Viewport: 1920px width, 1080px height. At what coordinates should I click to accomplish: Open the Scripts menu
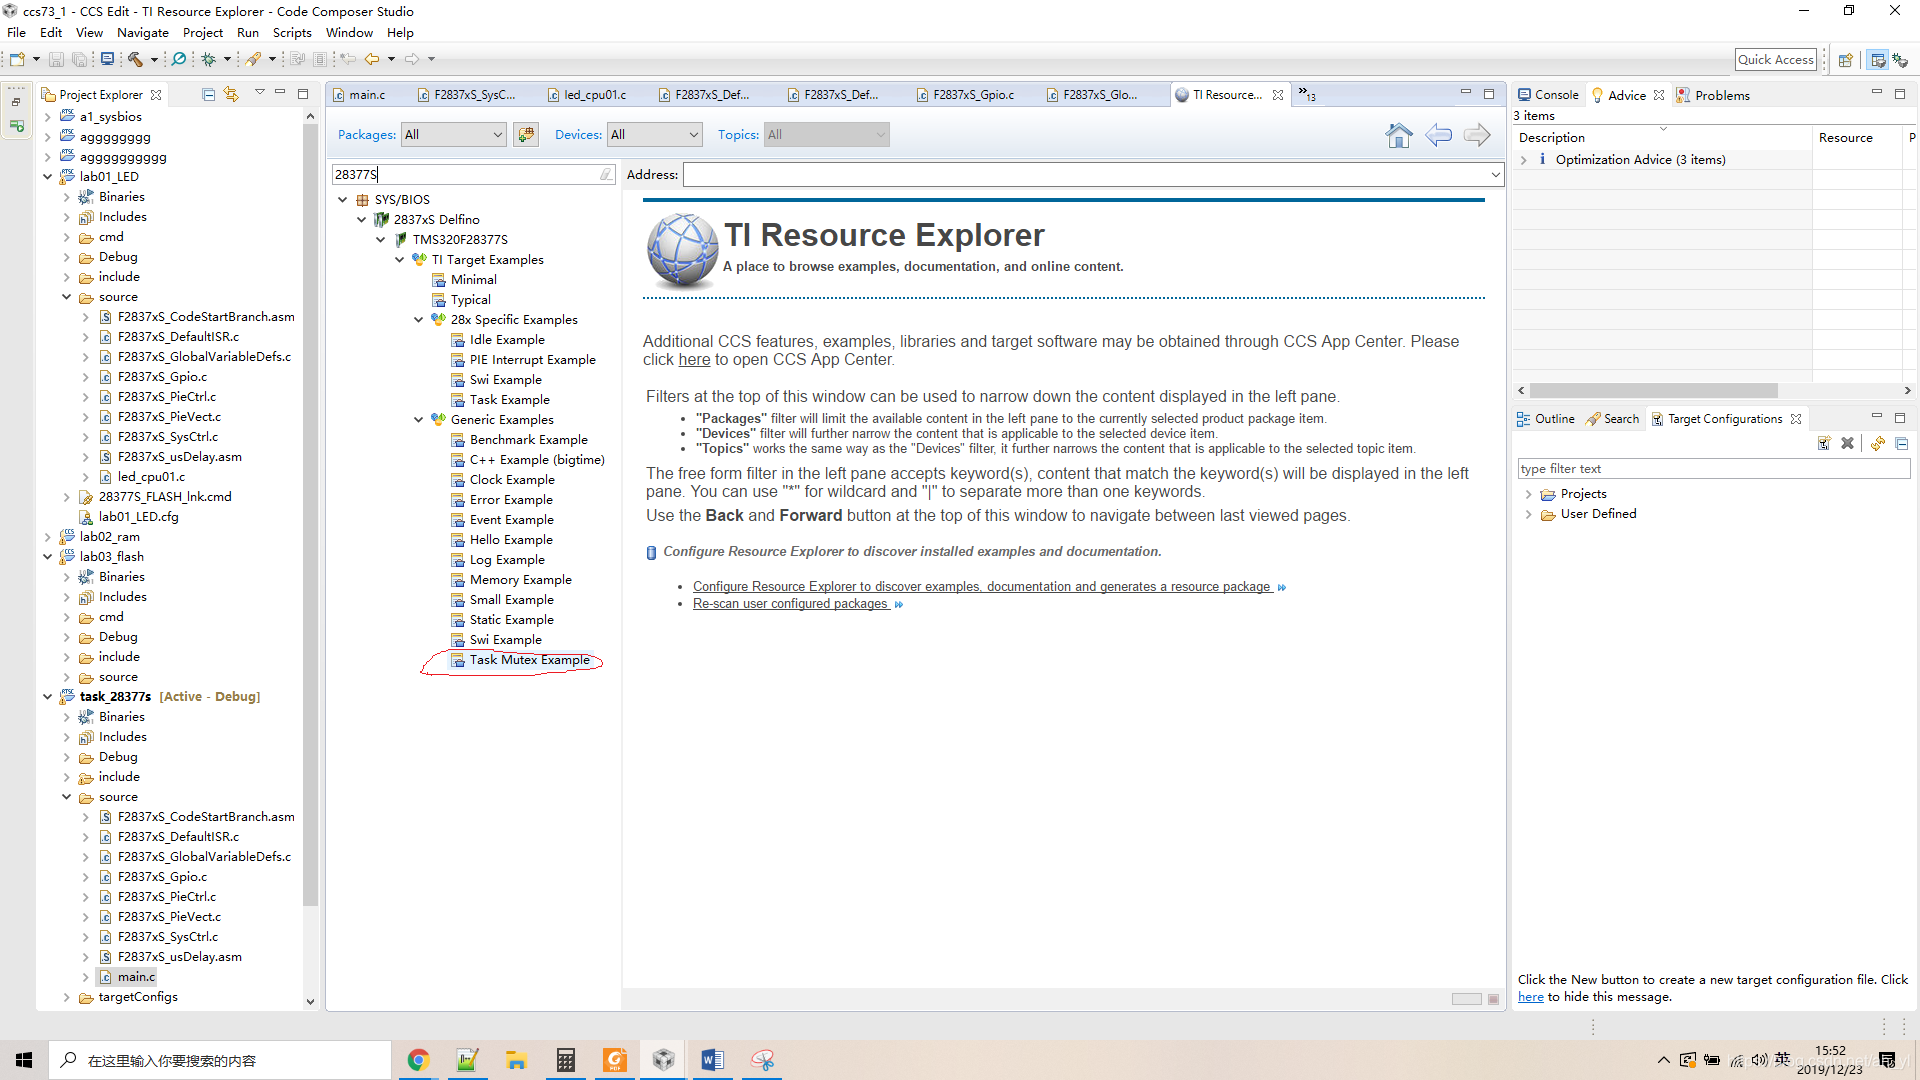pos(291,33)
